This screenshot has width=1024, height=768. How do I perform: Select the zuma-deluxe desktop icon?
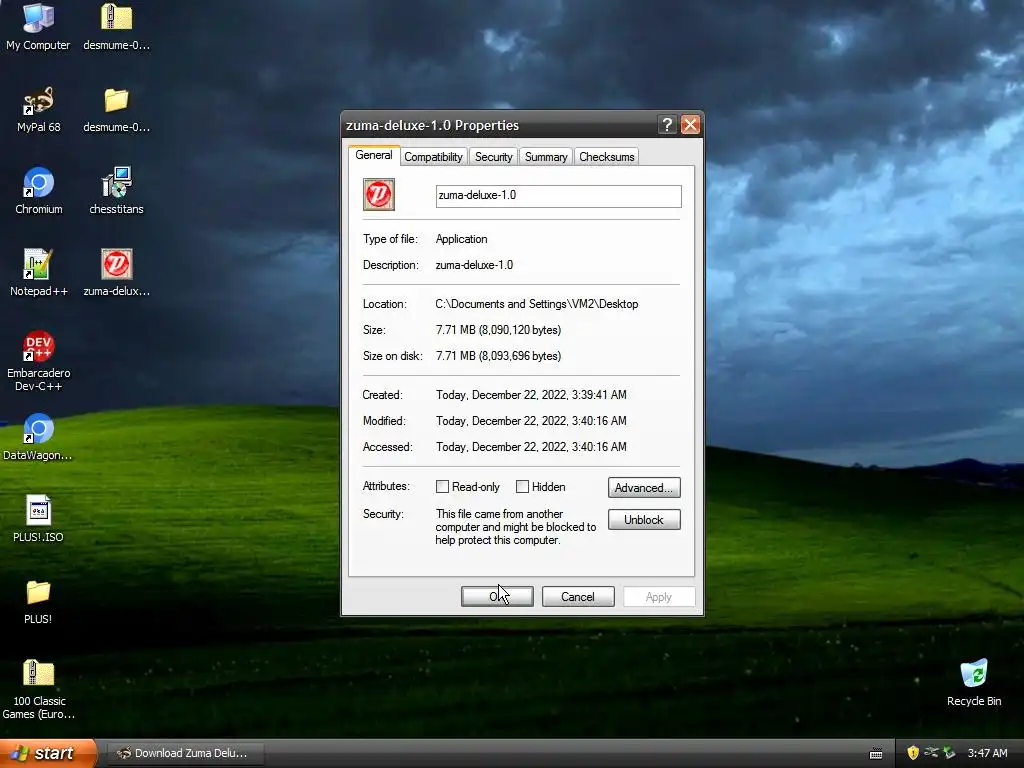coord(116,274)
